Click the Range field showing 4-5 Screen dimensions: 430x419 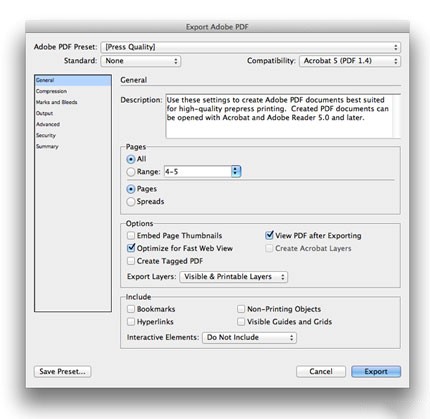[x=197, y=172]
